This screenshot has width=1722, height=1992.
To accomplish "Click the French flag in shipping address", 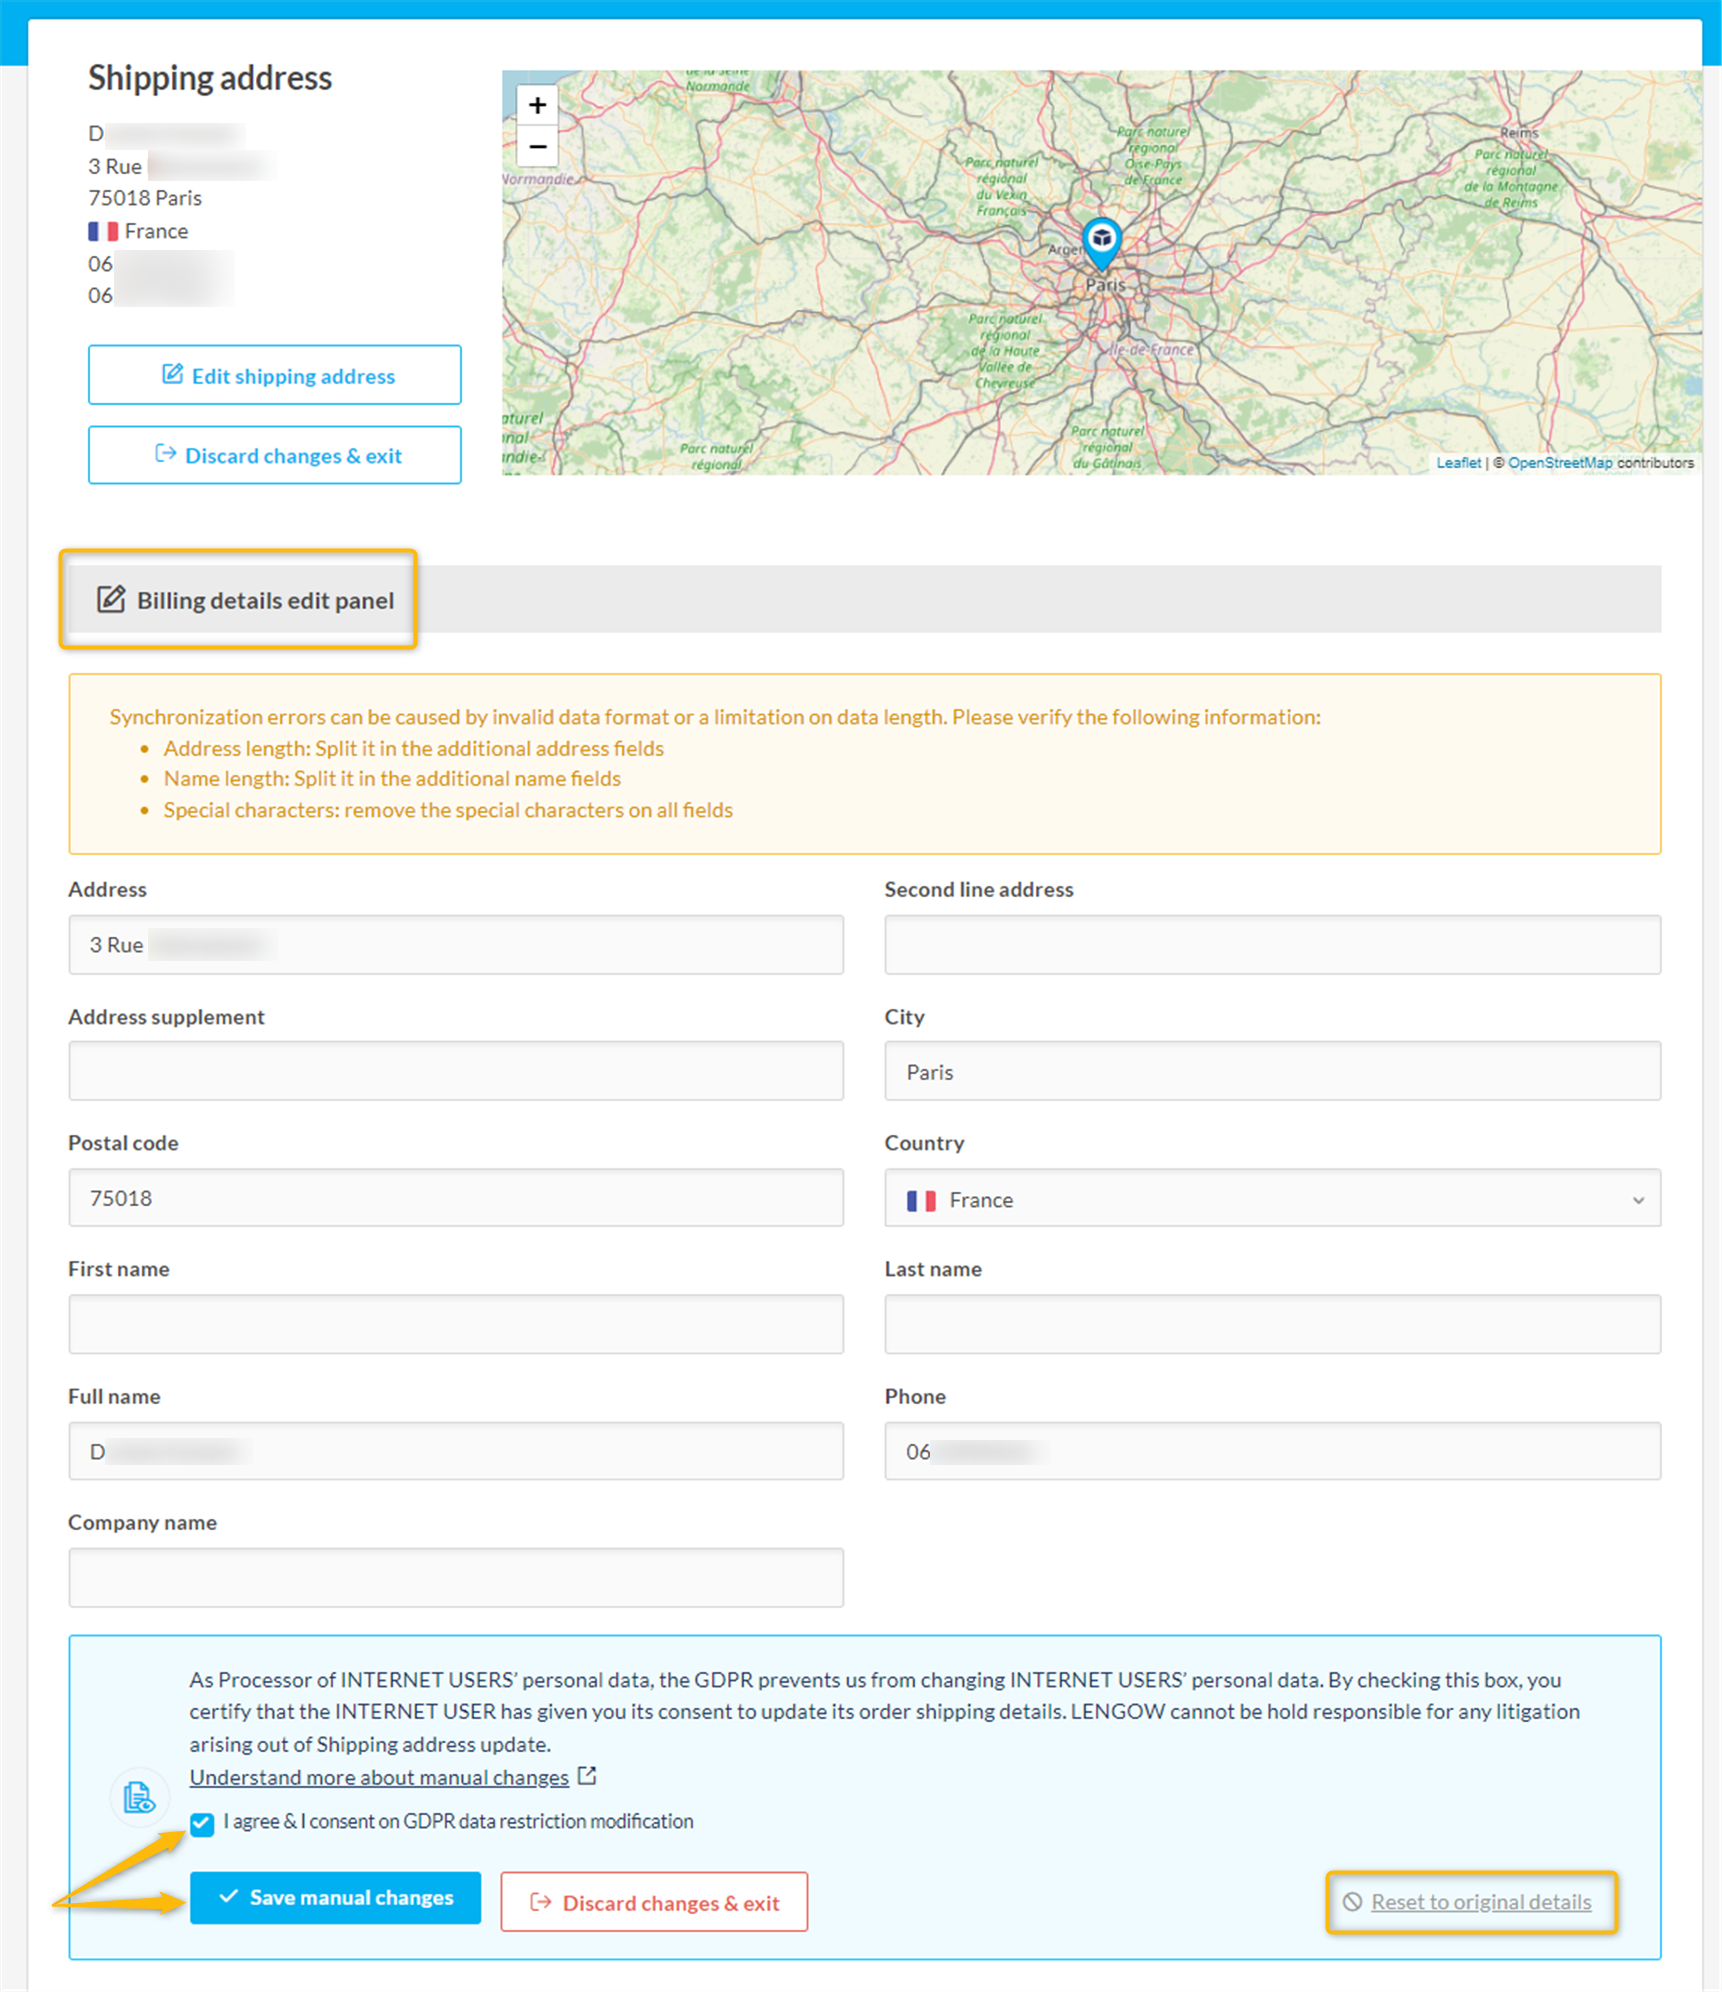I will tap(103, 231).
